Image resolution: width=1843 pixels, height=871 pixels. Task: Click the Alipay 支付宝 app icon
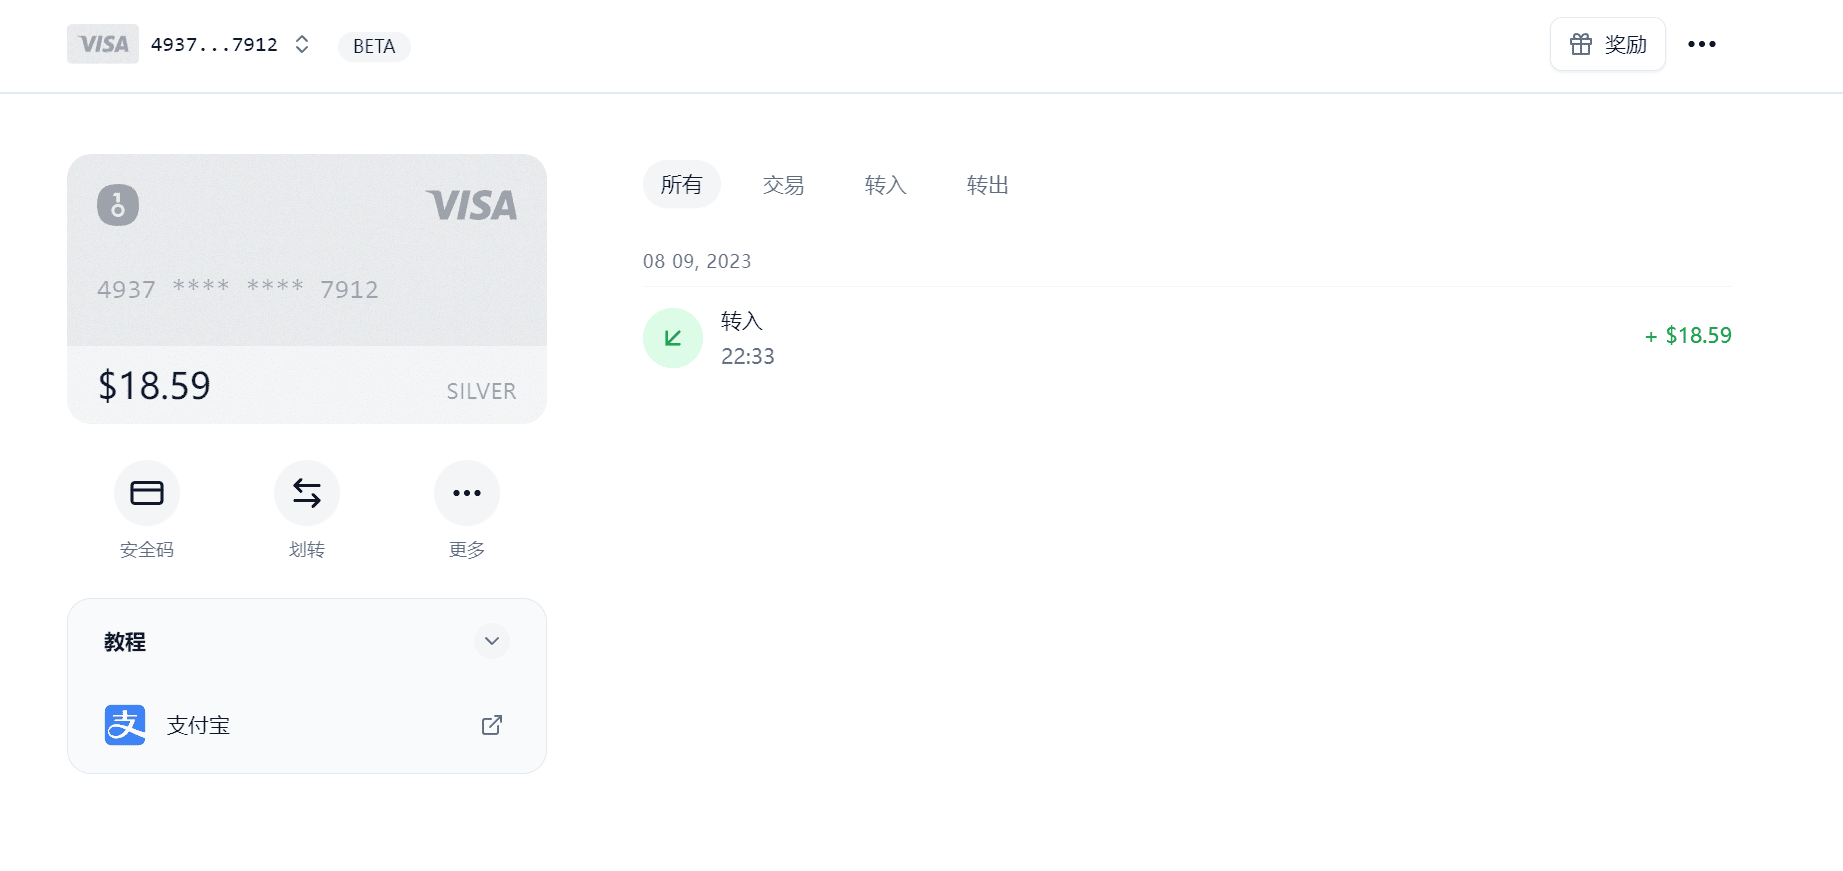[x=124, y=725]
